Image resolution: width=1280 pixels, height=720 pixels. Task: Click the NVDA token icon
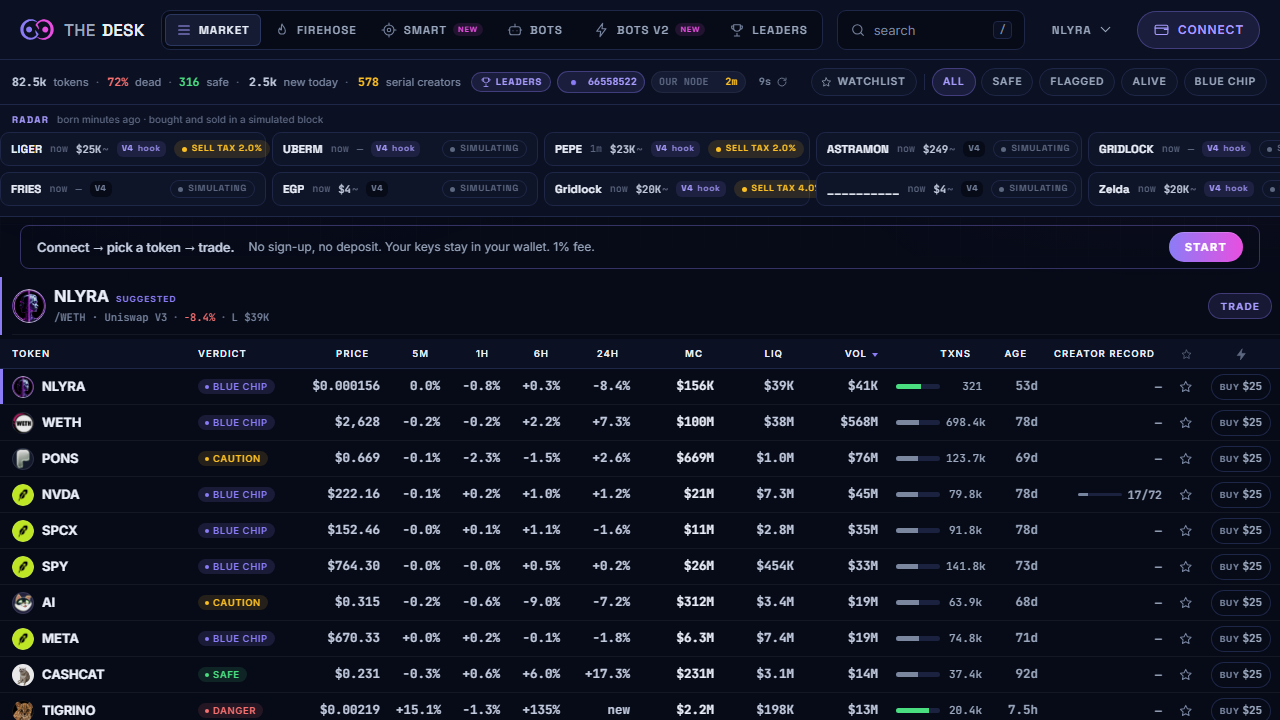click(x=23, y=494)
